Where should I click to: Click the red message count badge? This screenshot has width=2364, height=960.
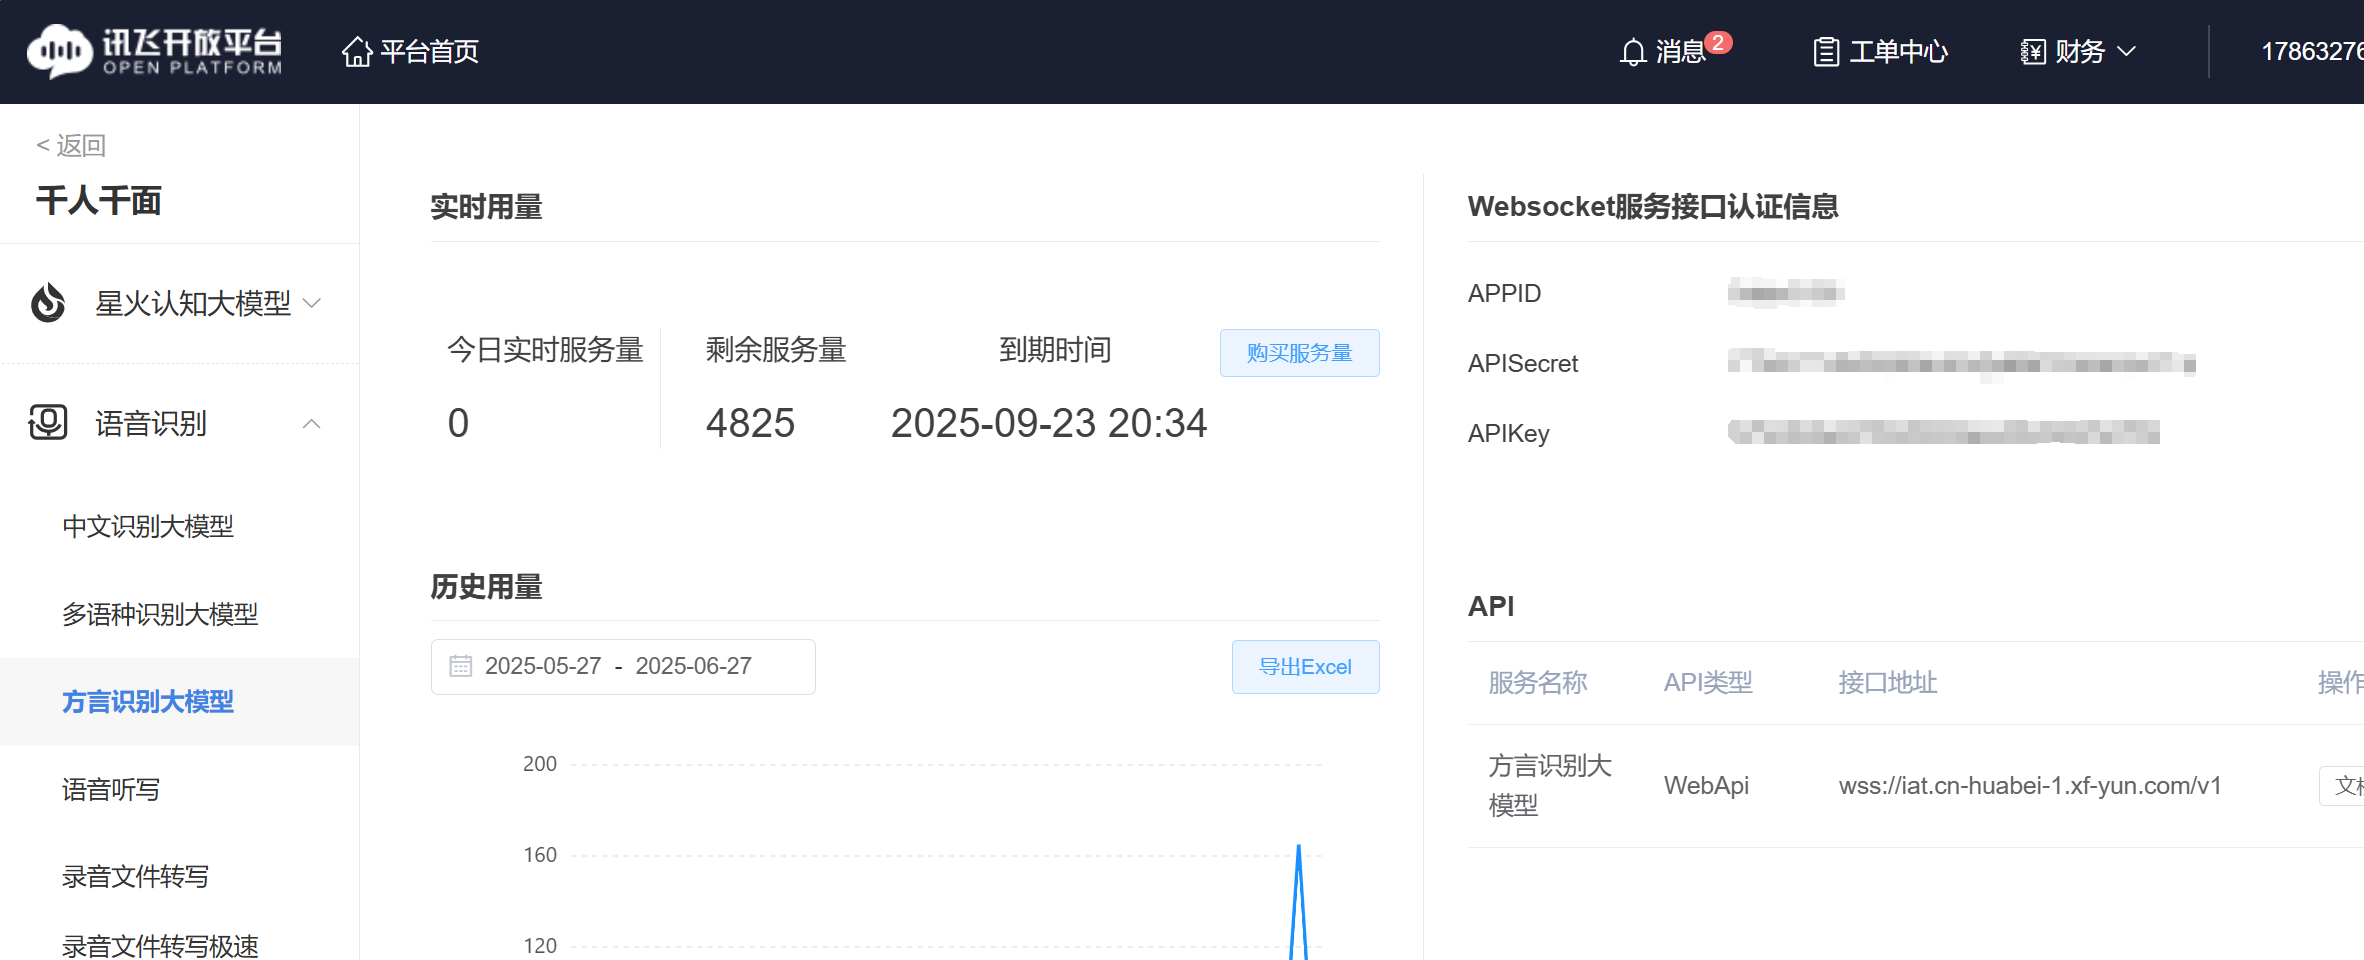1718,43
